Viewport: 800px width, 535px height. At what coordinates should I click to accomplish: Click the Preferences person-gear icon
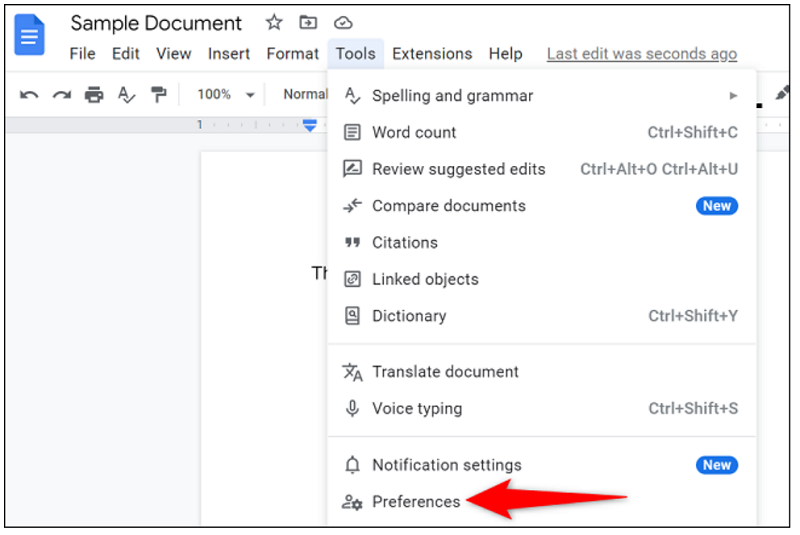point(352,502)
